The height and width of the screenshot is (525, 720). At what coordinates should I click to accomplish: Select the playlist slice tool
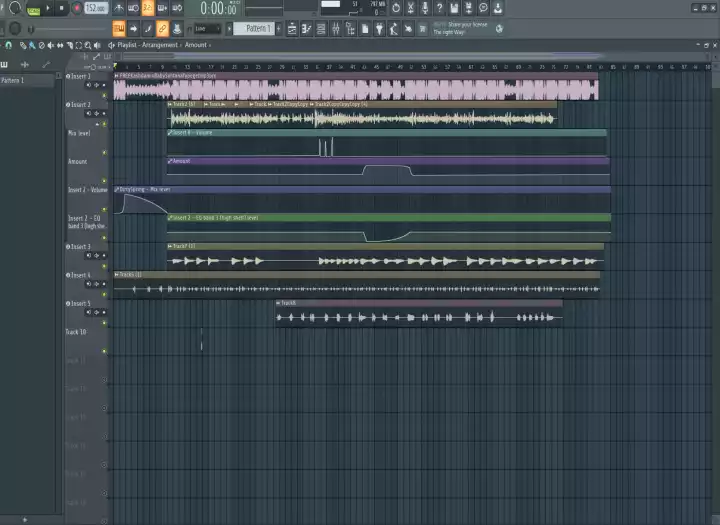69,45
